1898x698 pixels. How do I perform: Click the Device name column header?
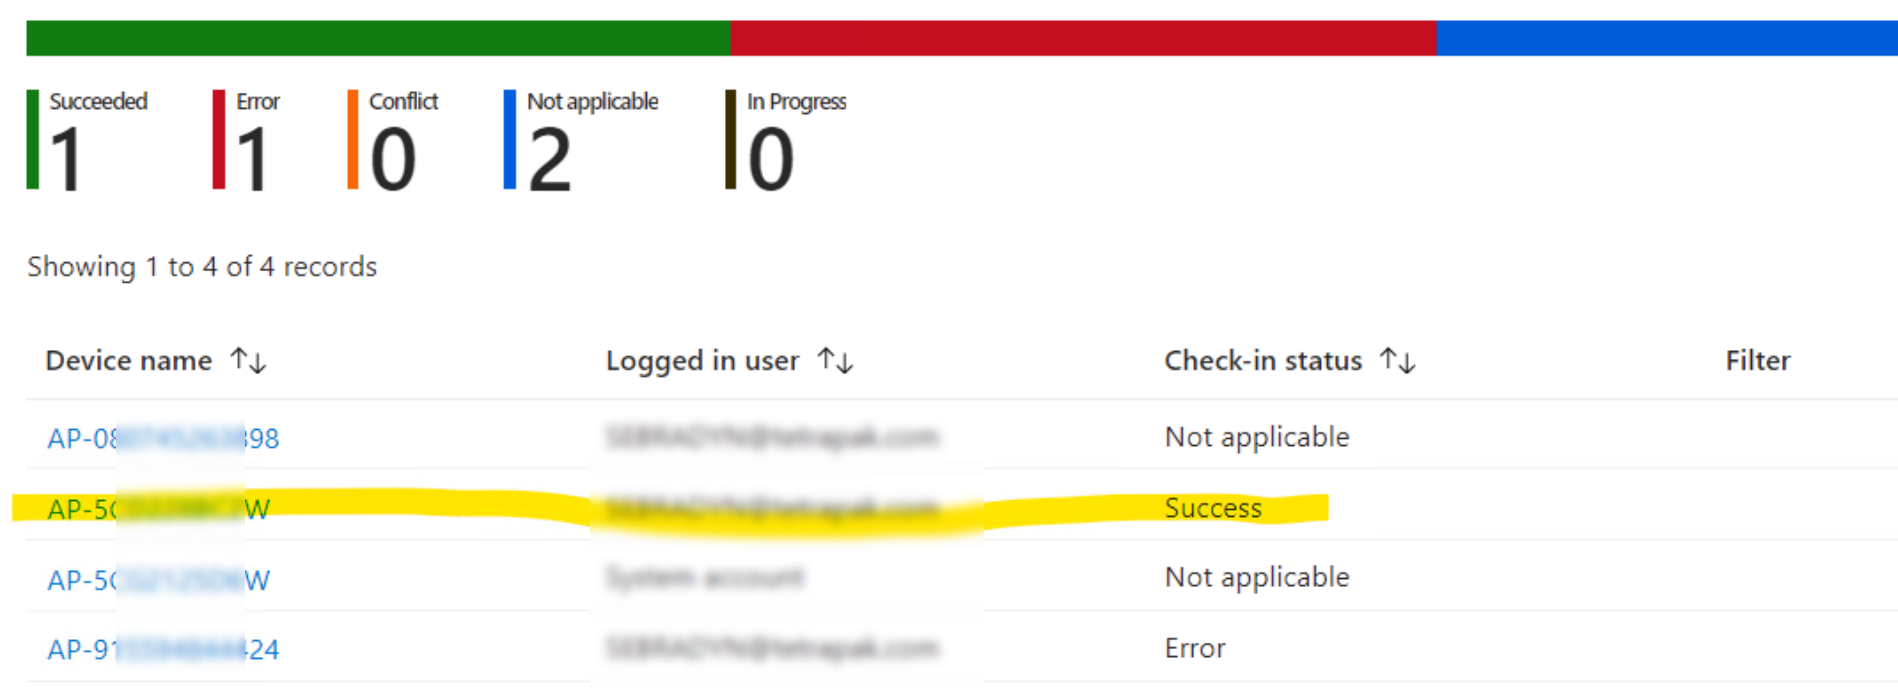click(129, 360)
